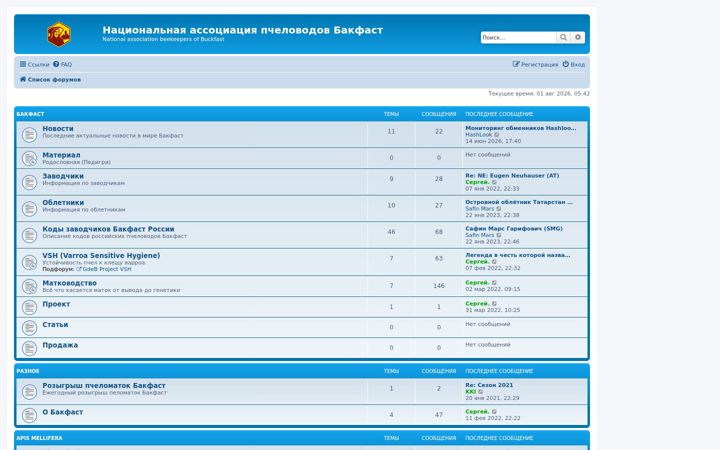This screenshot has width=720, height=450.
Task: View latest post icon in Коды заводчиков row
Action: (499, 235)
